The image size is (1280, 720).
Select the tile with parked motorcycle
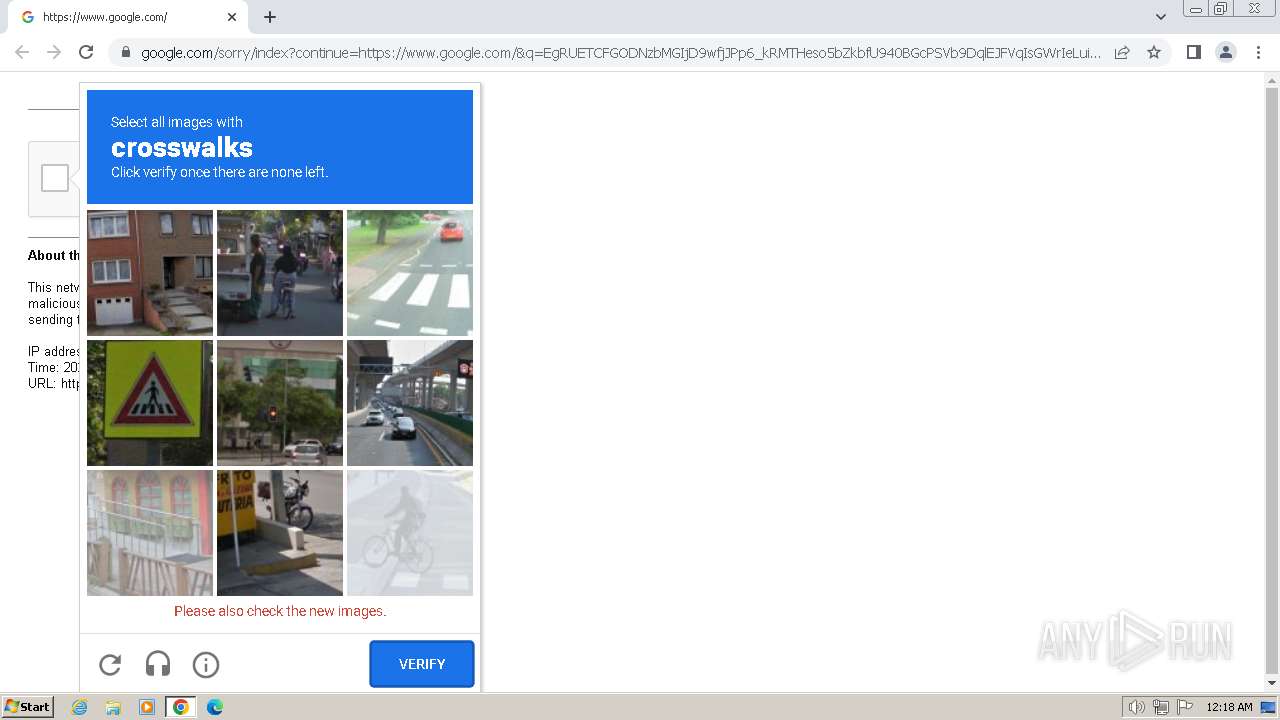pyautogui.click(x=280, y=533)
